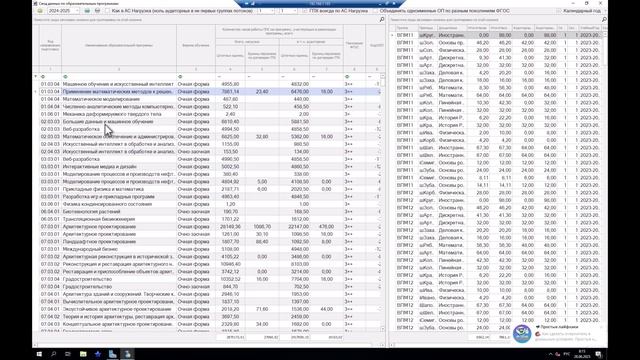640x360 pixels.
Task: Click the value 10352,52 in Градостроительство row
Action: tap(230, 279)
